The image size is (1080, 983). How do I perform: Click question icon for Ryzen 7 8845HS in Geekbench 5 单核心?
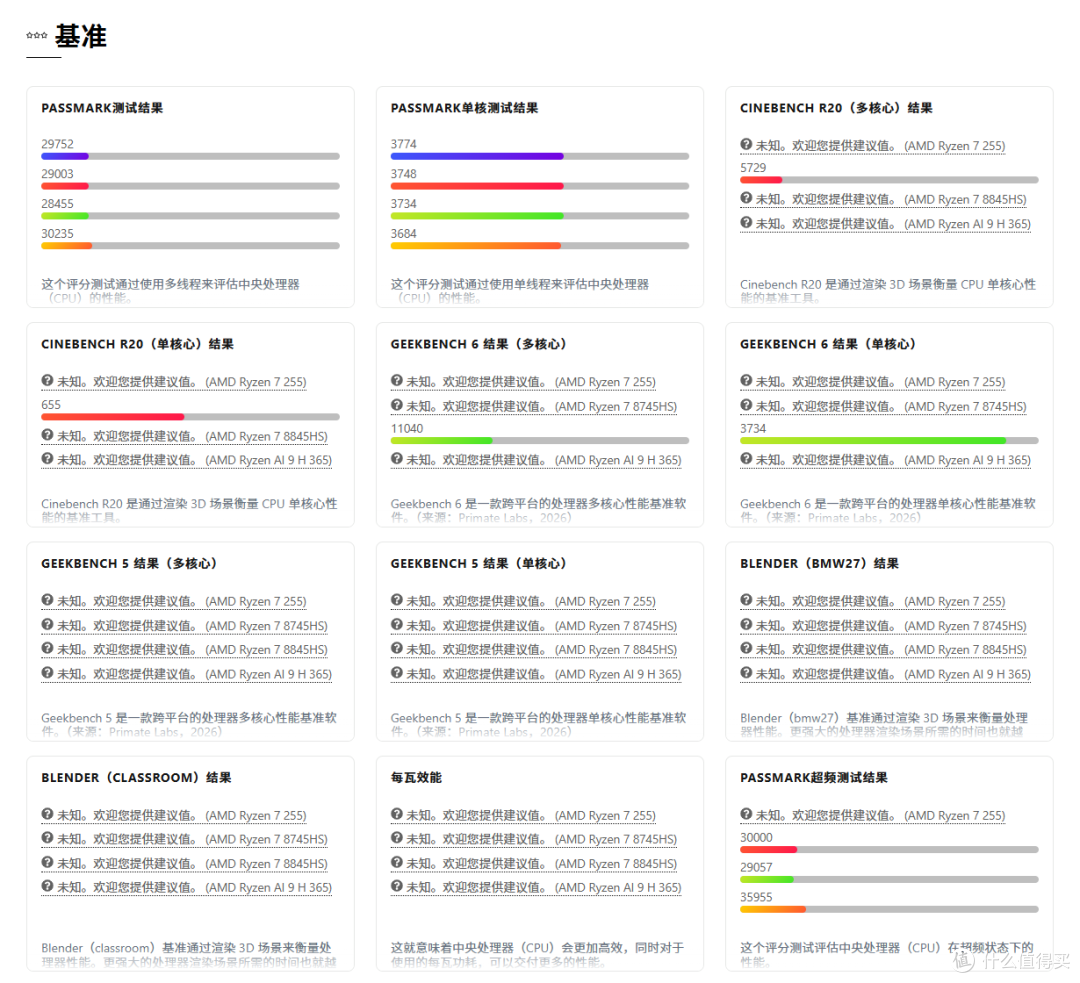(397, 649)
